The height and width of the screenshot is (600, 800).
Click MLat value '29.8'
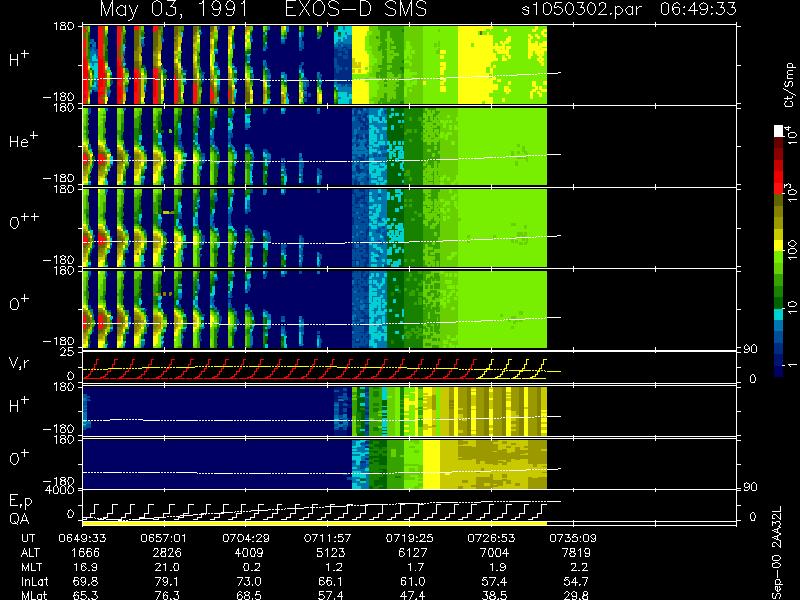tap(576, 595)
